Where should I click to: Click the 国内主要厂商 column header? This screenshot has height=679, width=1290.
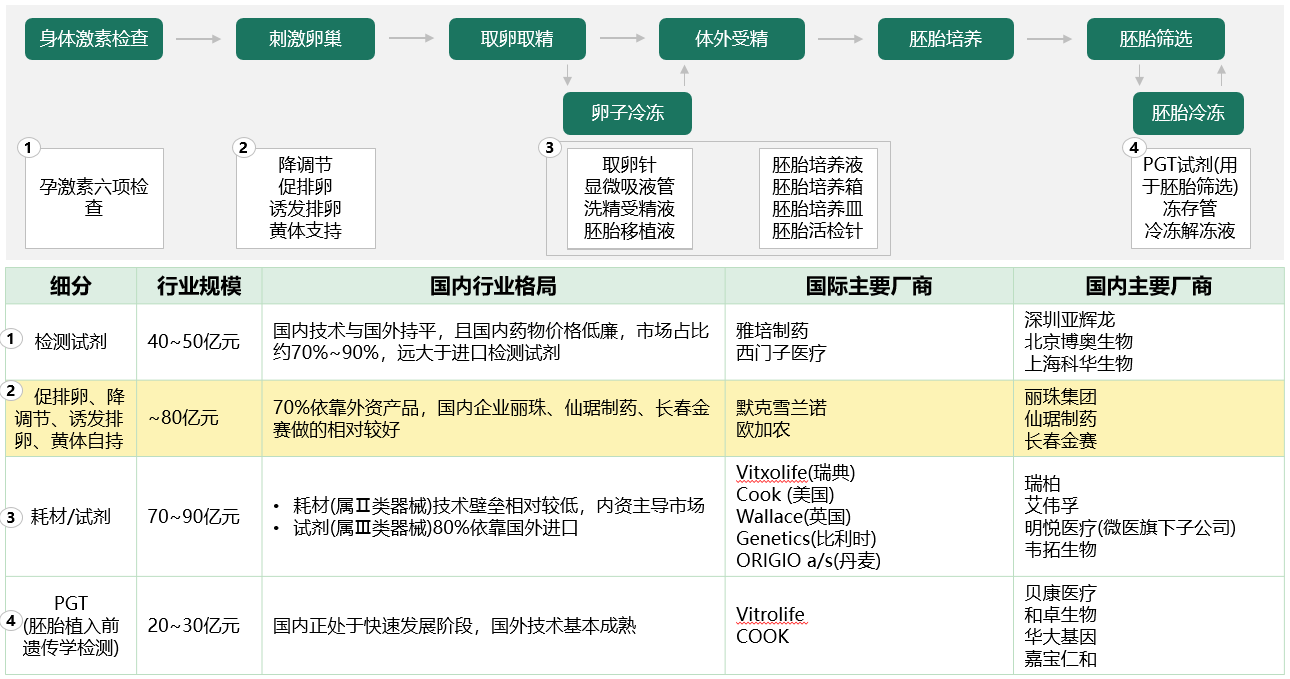tap(1149, 286)
